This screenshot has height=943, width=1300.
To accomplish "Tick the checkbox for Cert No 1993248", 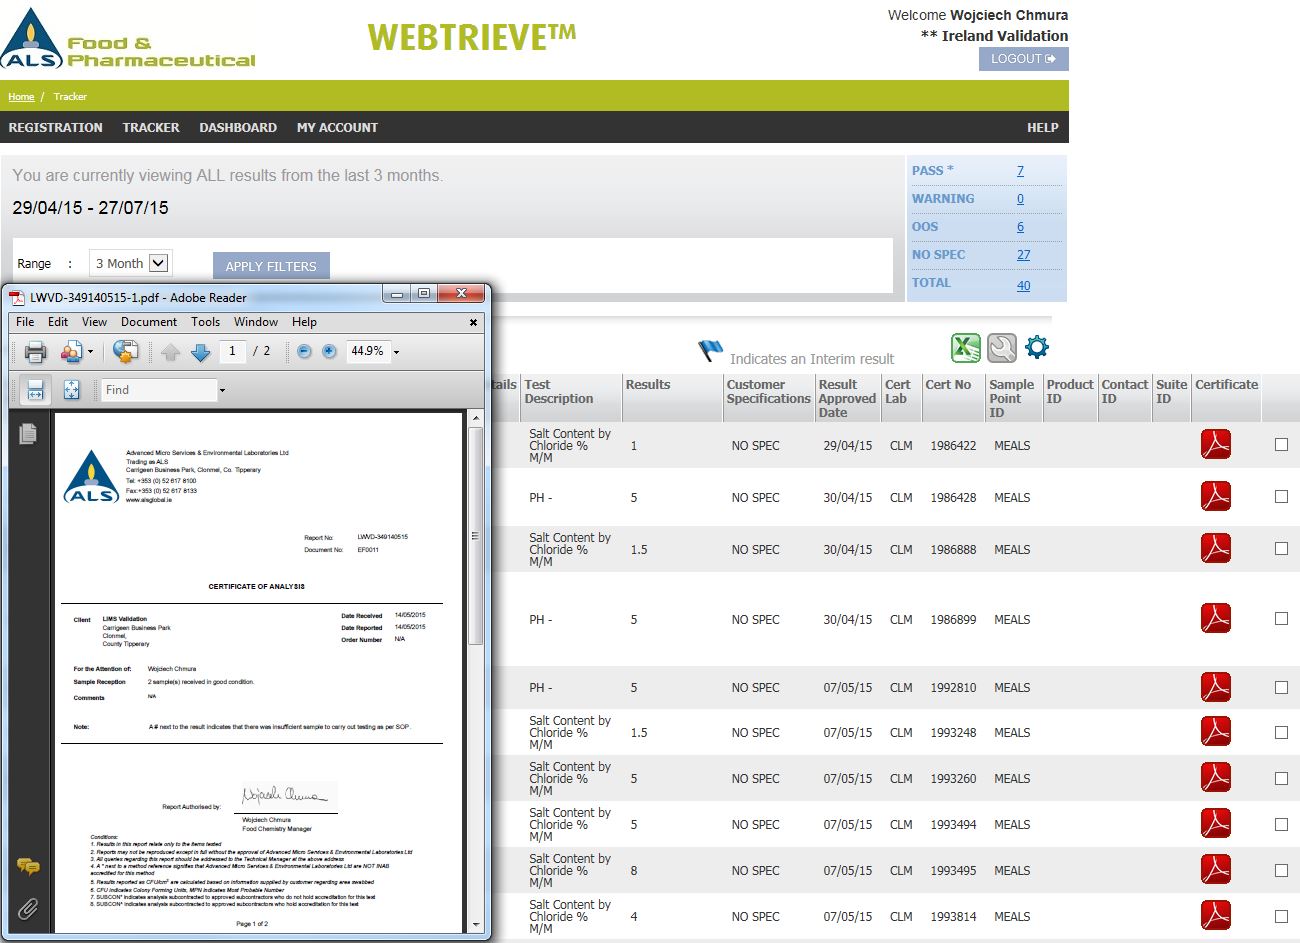I will coord(1281,732).
